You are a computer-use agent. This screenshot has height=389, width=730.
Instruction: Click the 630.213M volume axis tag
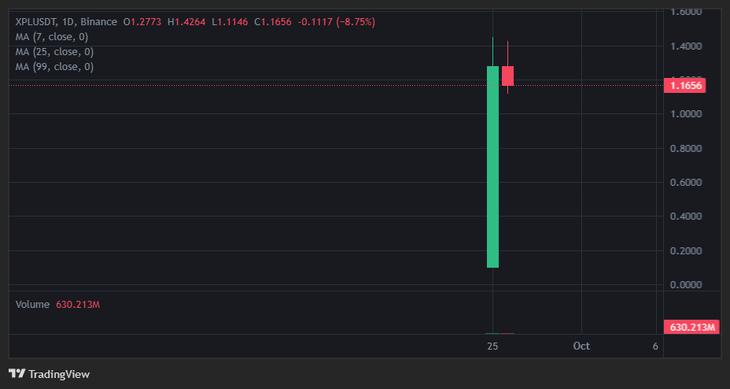pos(691,327)
